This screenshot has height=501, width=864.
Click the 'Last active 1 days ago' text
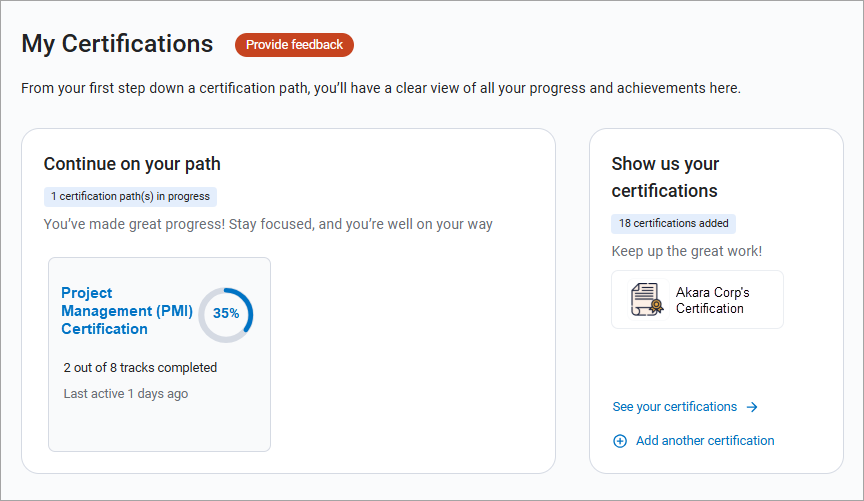click(x=126, y=394)
